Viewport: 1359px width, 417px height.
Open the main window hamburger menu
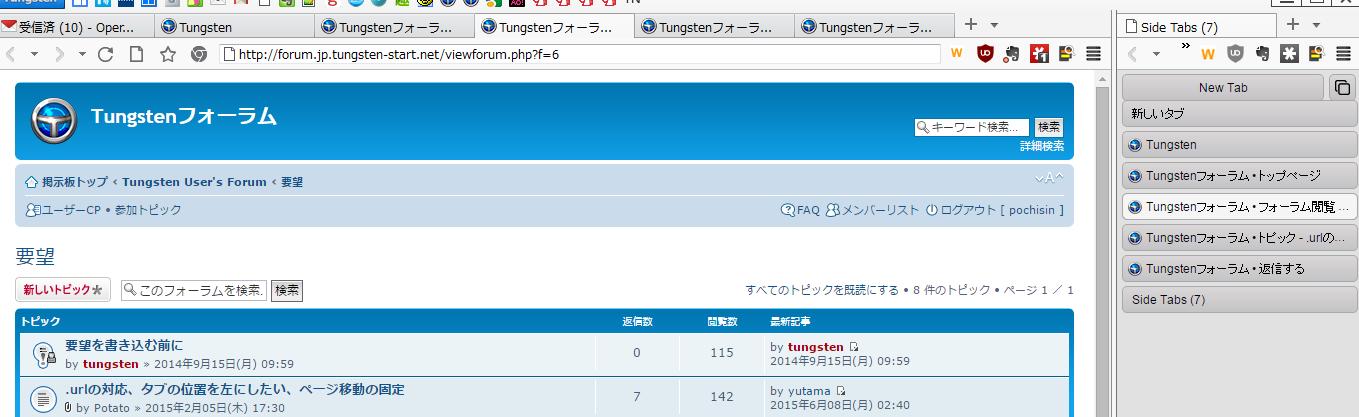[1094, 53]
